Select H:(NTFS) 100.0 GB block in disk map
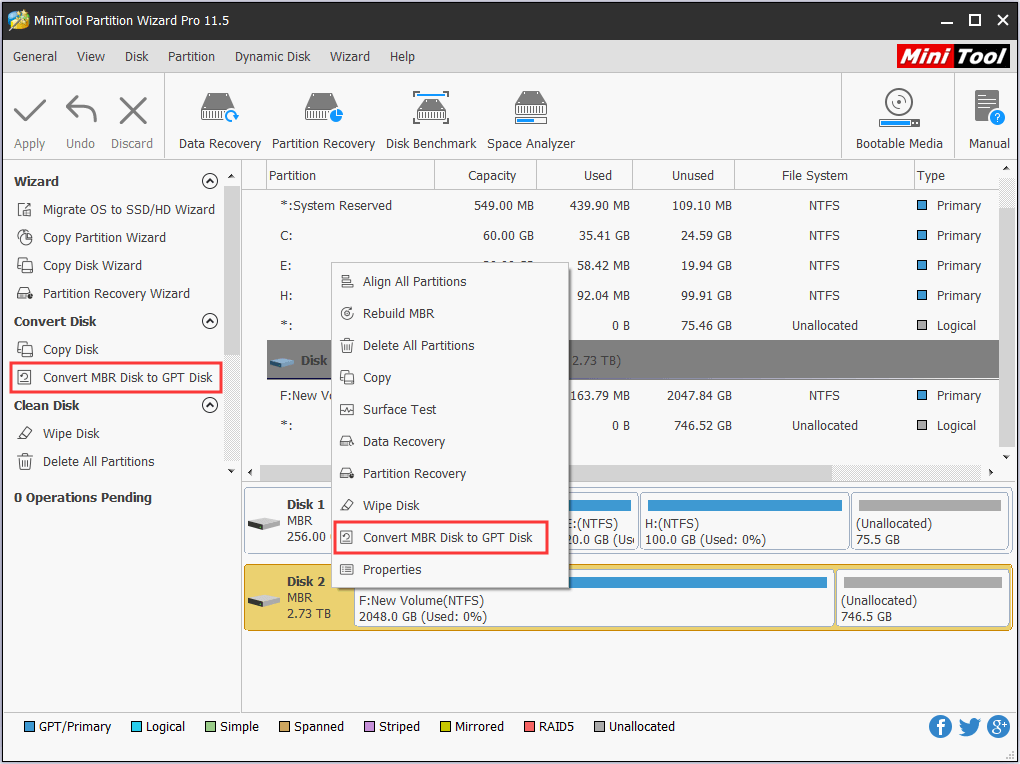The width and height of the screenshot is (1020, 764). (745, 523)
